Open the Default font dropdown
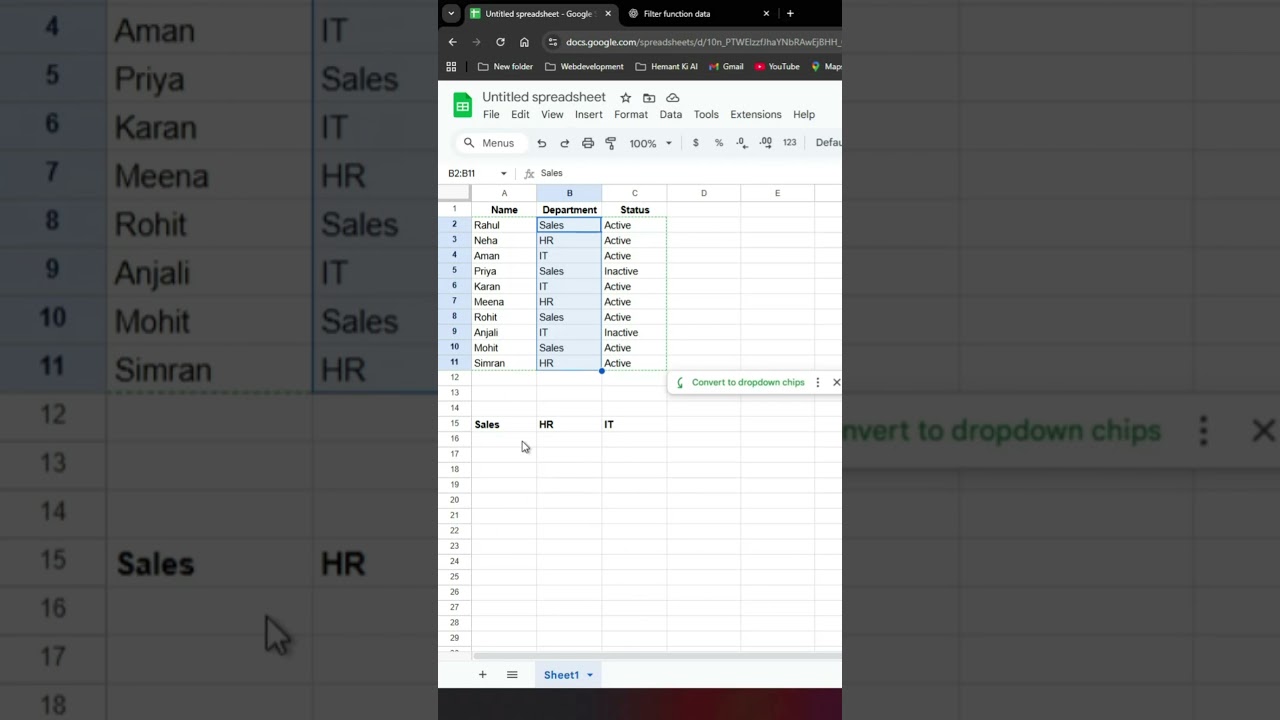The width and height of the screenshot is (1280, 720). coord(828,143)
